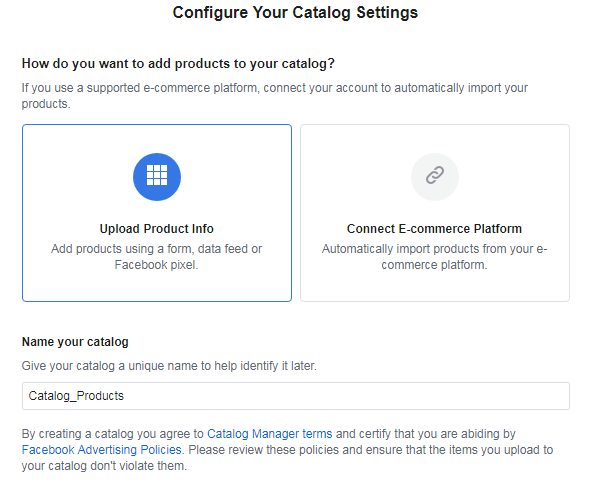Open the Catalog Manager terms link
592x482 pixels.
click(270, 434)
